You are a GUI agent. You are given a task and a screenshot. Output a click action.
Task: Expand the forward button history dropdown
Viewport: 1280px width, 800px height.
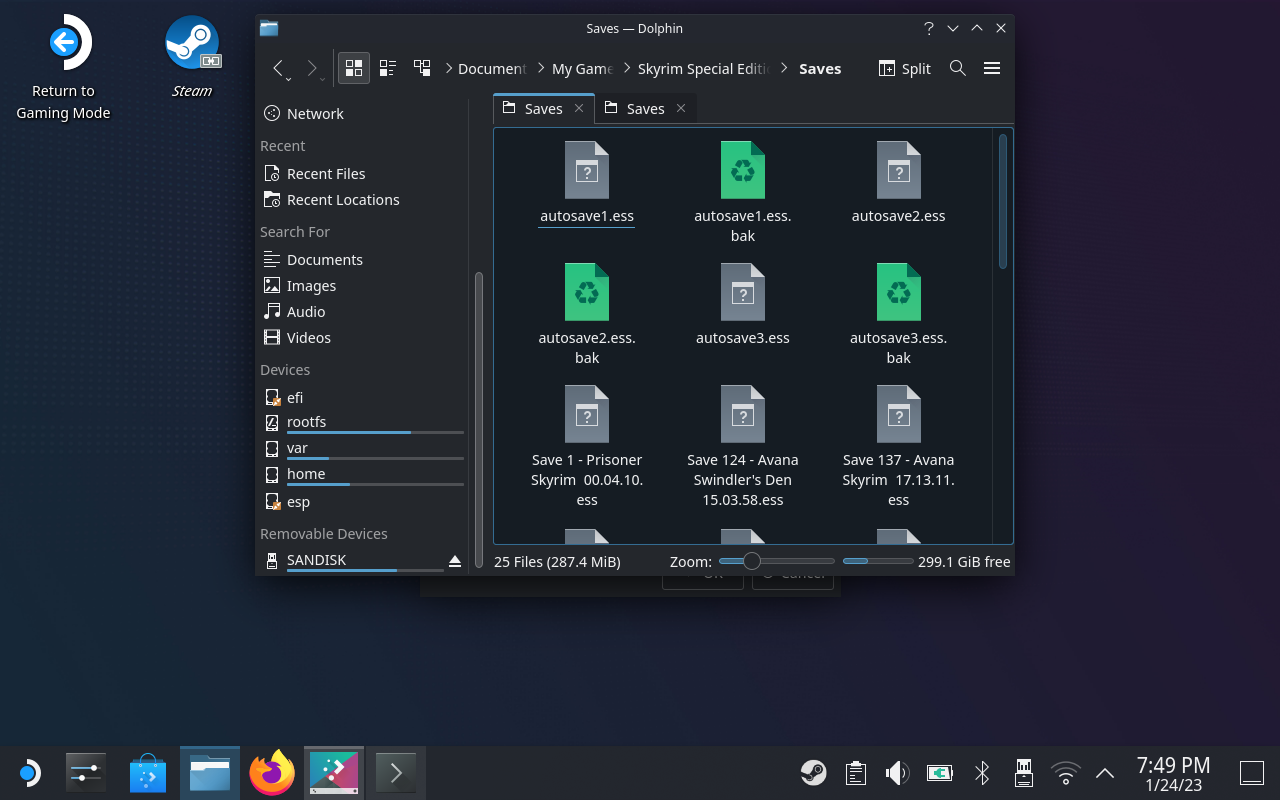pos(322,78)
